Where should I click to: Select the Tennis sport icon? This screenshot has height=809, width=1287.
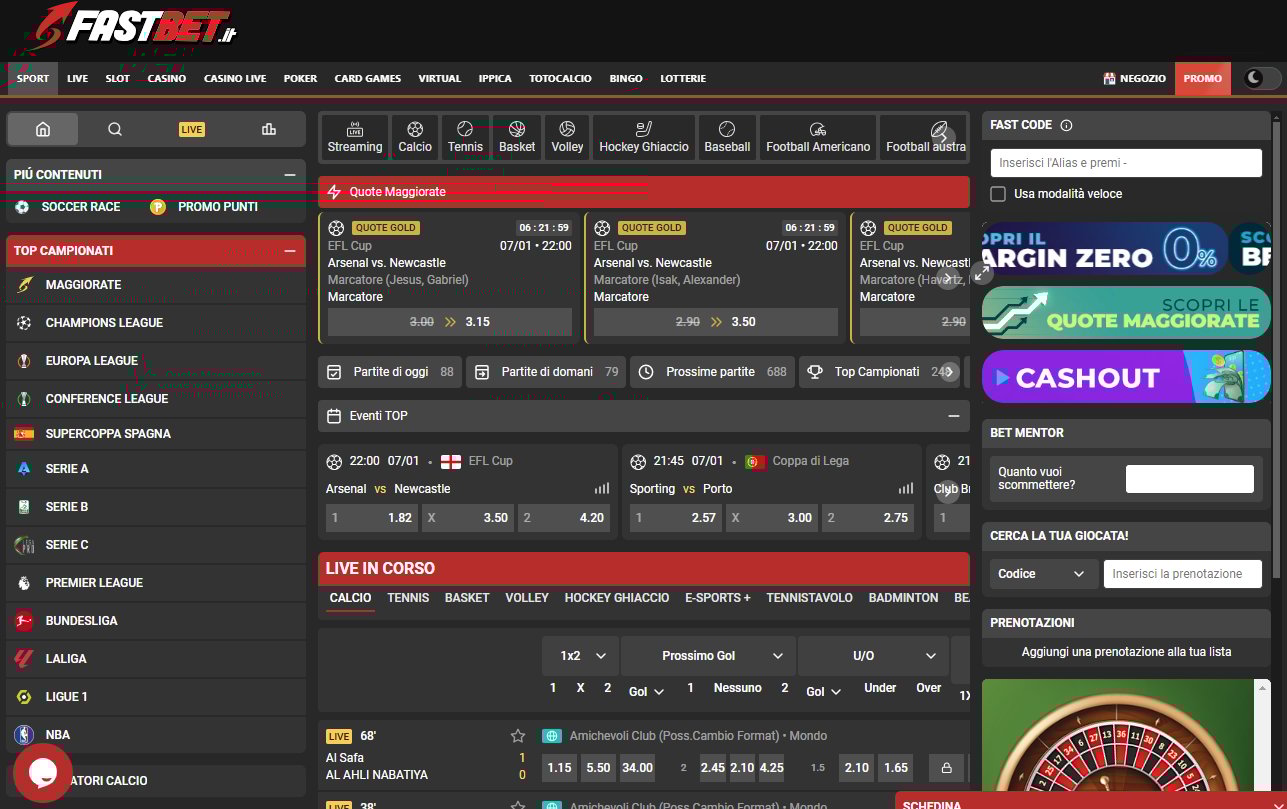tap(465, 137)
